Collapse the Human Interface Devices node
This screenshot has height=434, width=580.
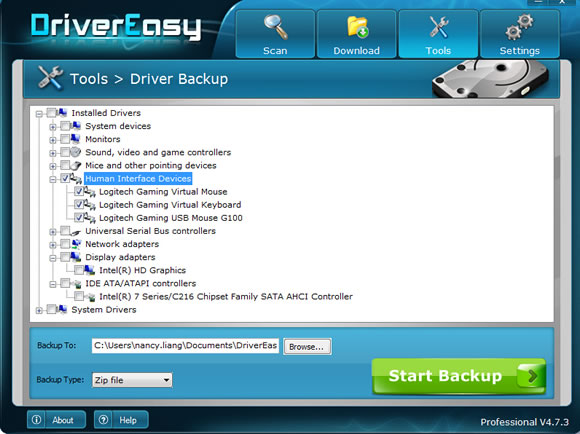[53, 179]
